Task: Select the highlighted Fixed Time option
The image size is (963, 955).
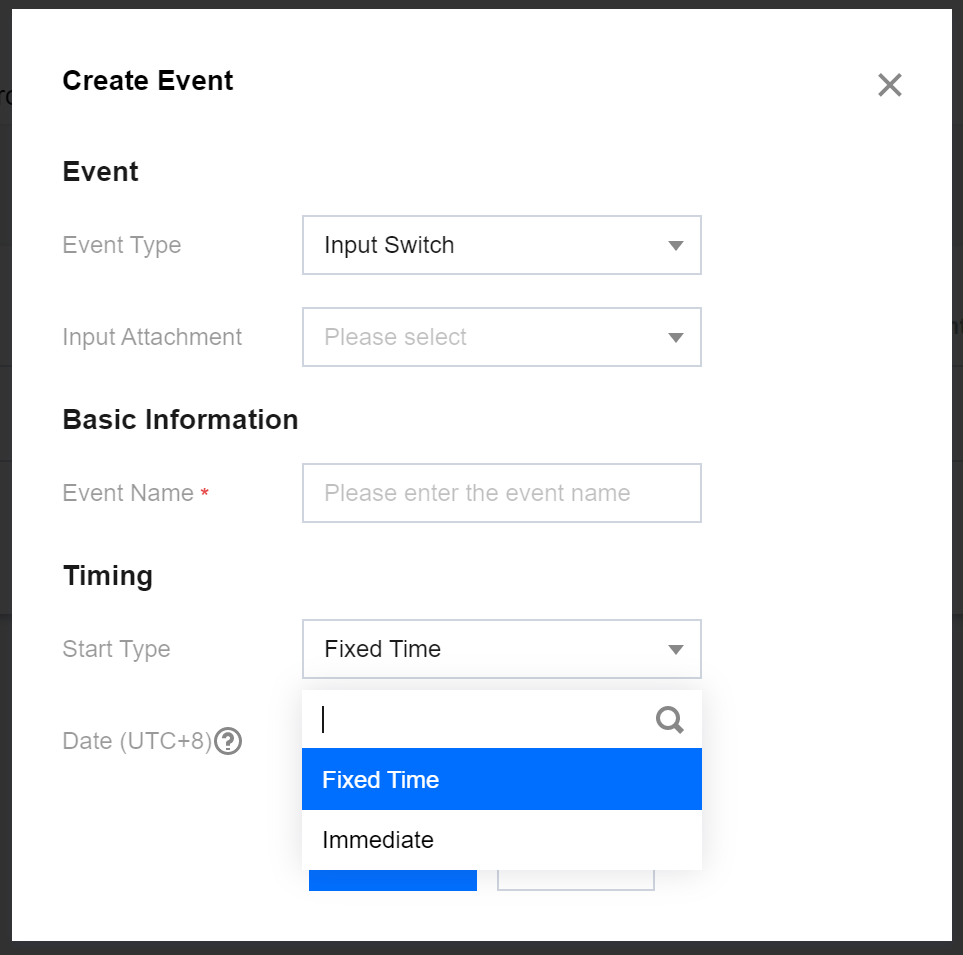Action: [x=500, y=780]
